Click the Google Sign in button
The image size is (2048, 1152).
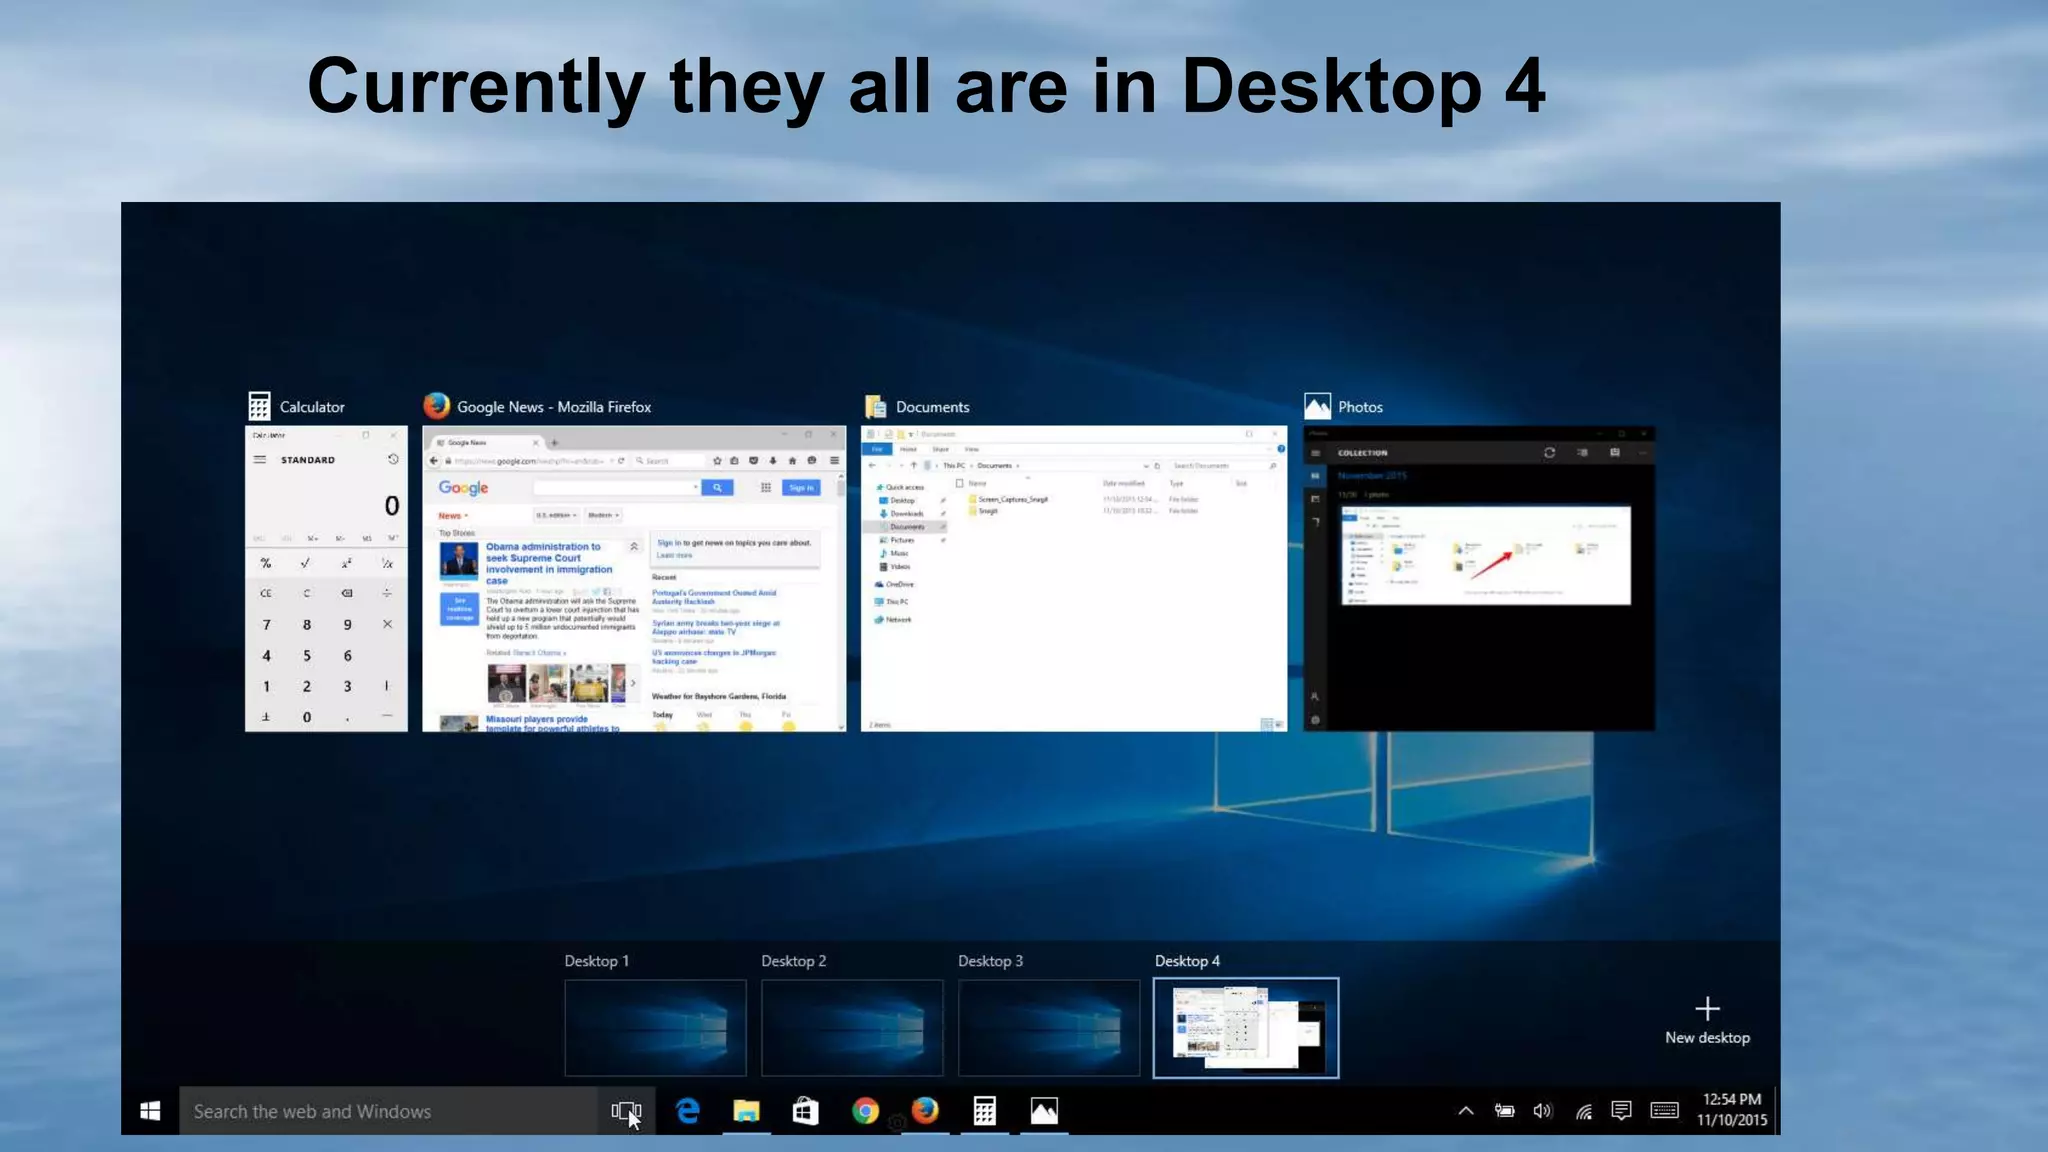coord(802,488)
